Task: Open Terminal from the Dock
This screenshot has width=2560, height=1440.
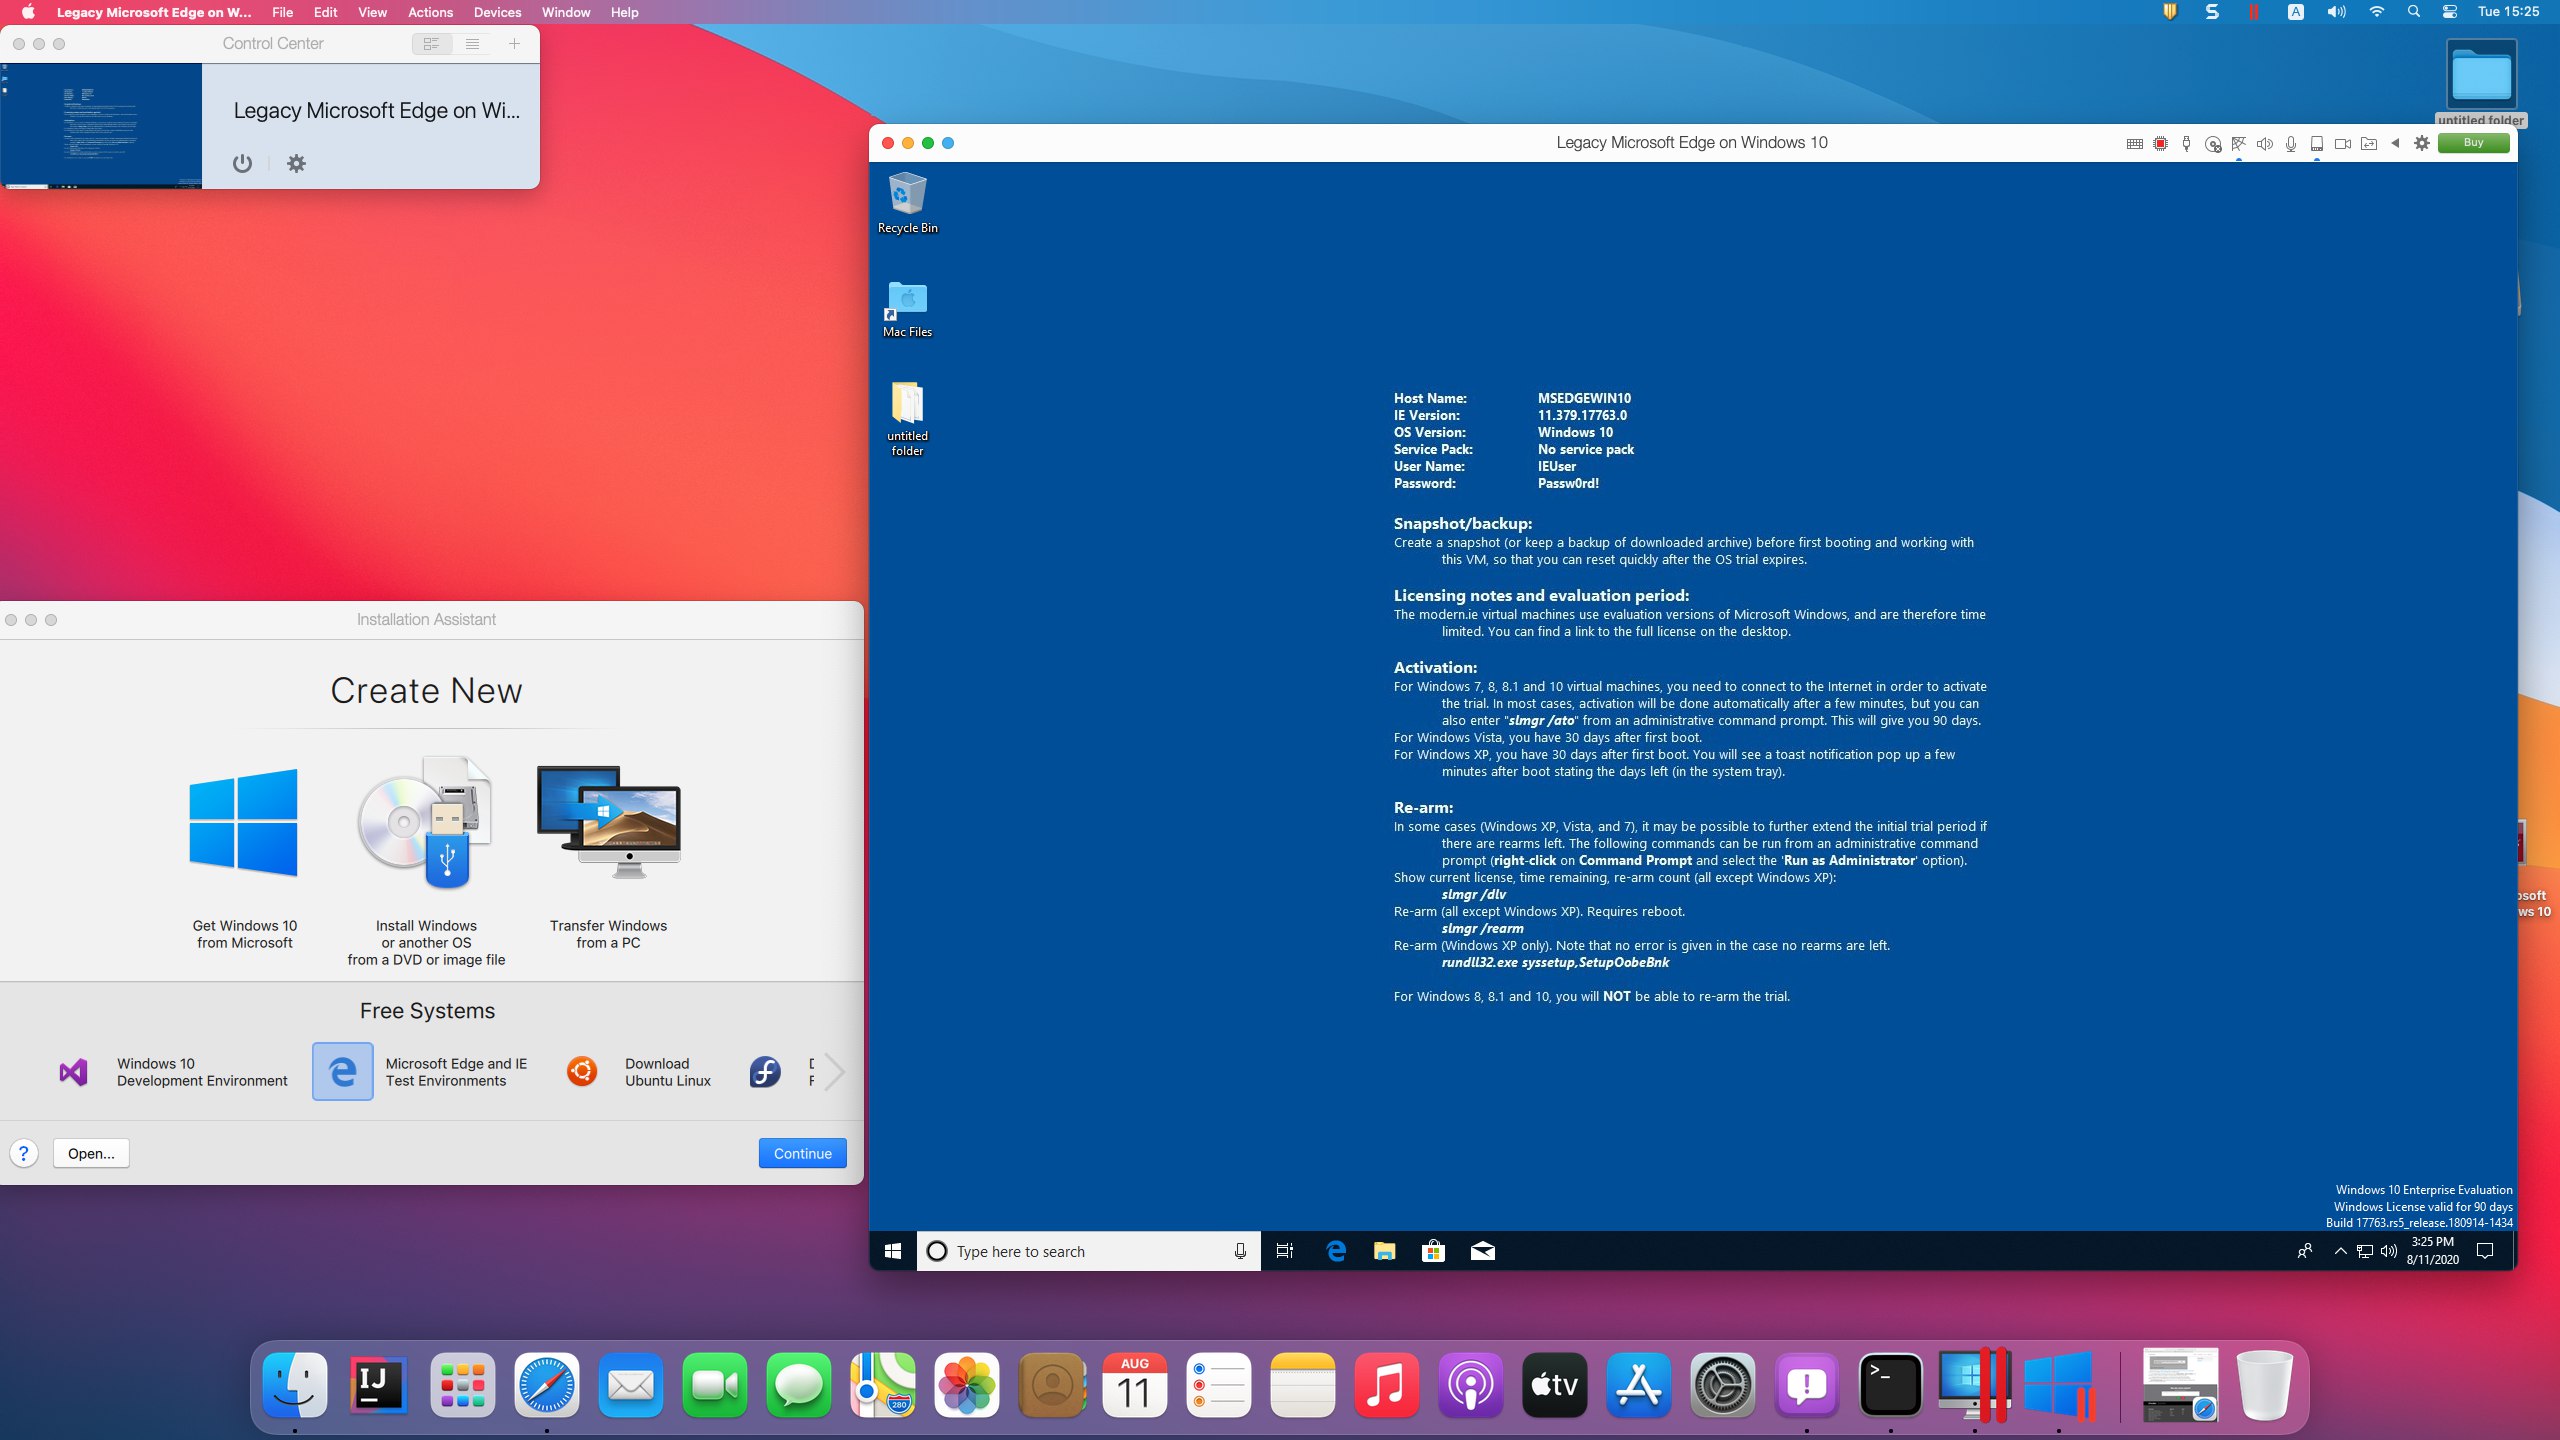Action: [x=1890, y=1385]
